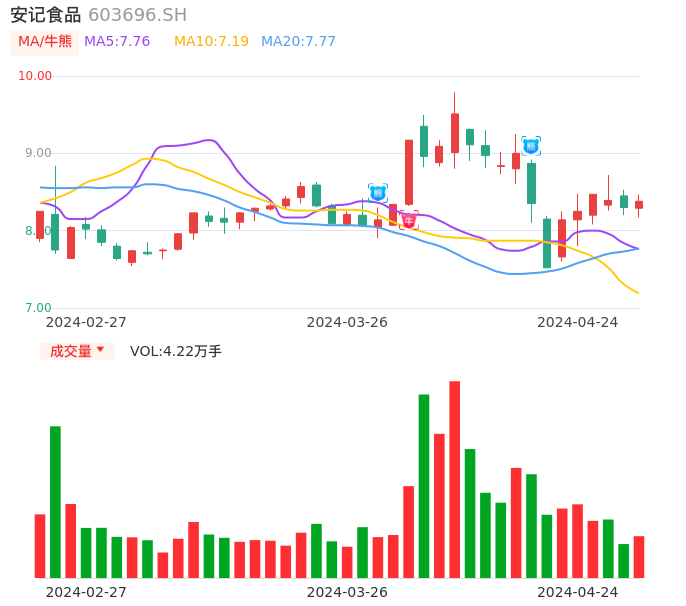Image resolution: width=686 pixels, height=606 pixels.
Task: Toggle the MA20 legend line
Action: pyautogui.click(x=298, y=42)
